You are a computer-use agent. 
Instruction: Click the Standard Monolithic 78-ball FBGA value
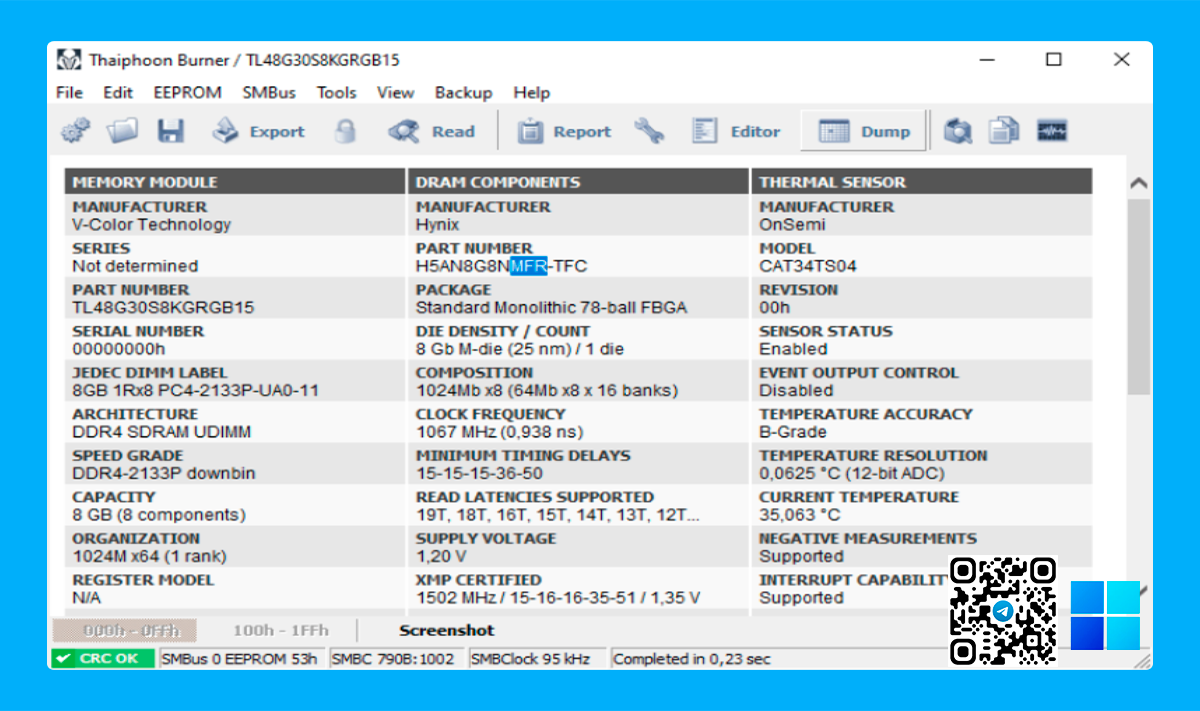coord(551,308)
